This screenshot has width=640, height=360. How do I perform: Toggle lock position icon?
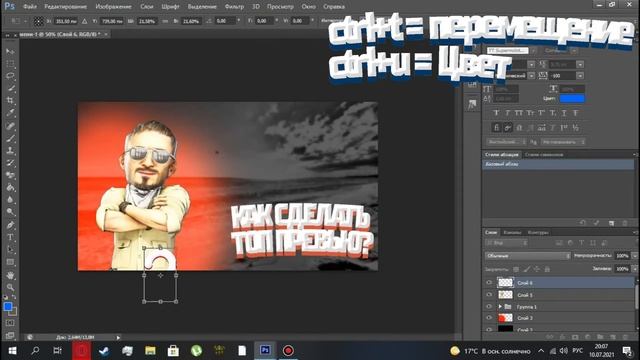[537, 269]
